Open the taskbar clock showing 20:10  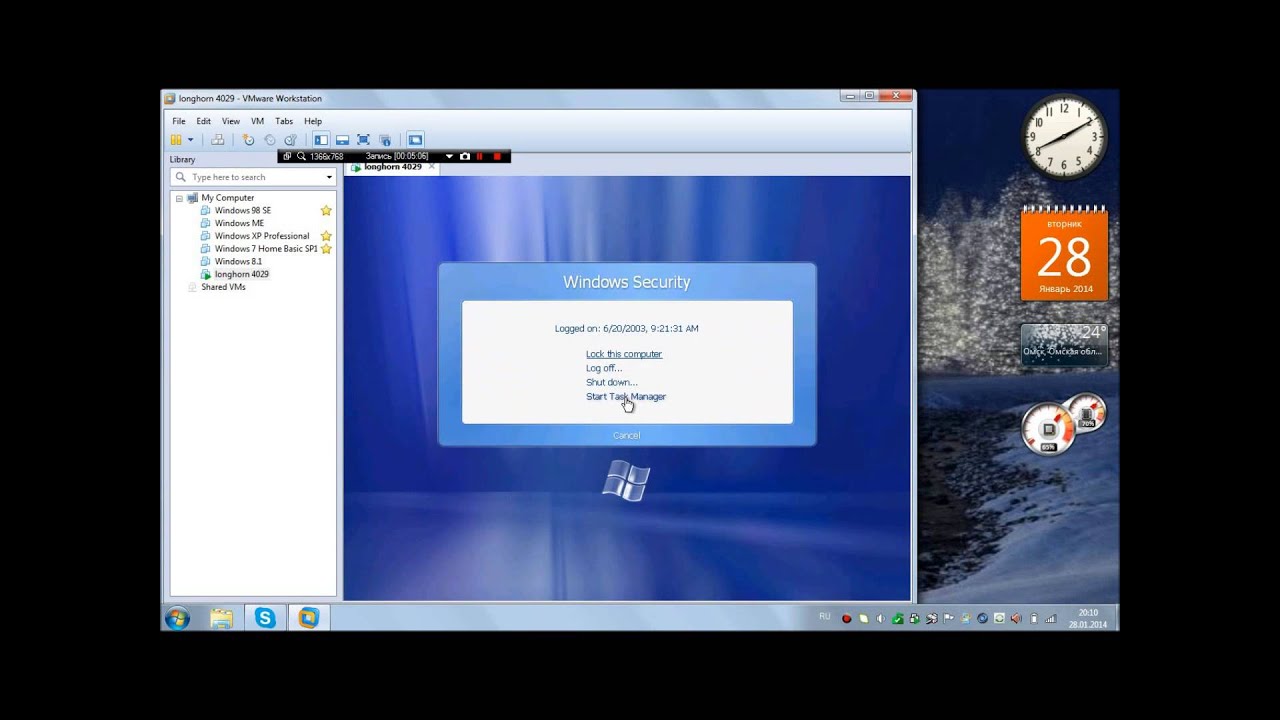pyautogui.click(x=1088, y=618)
